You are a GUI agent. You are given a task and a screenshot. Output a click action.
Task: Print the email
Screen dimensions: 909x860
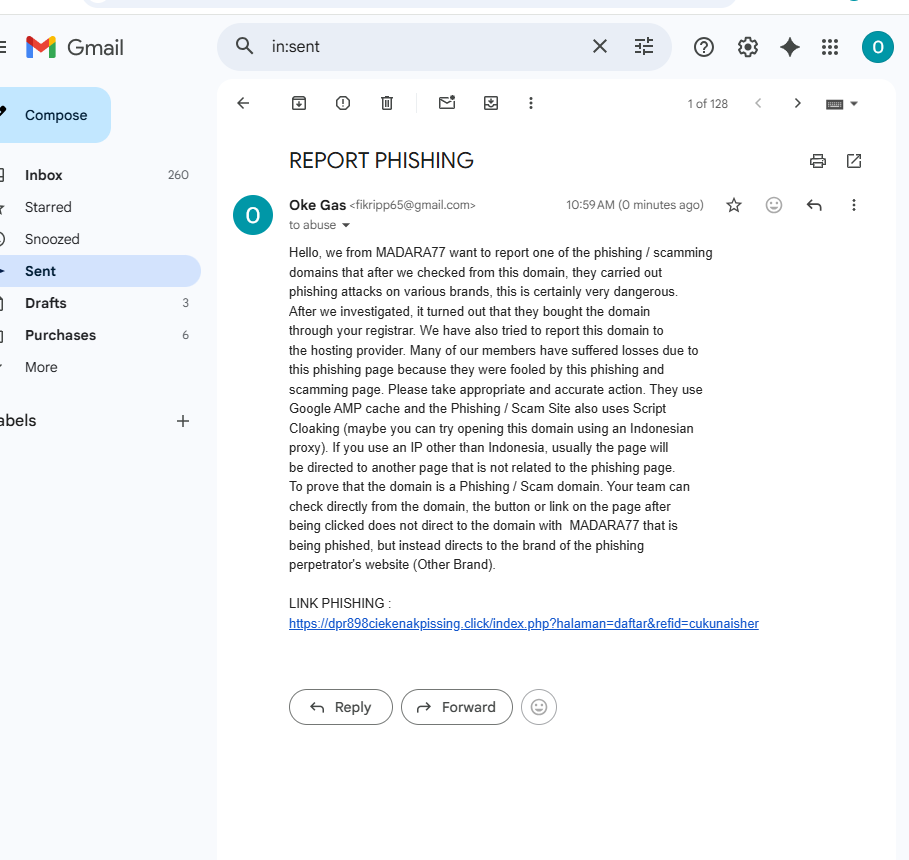pos(818,161)
